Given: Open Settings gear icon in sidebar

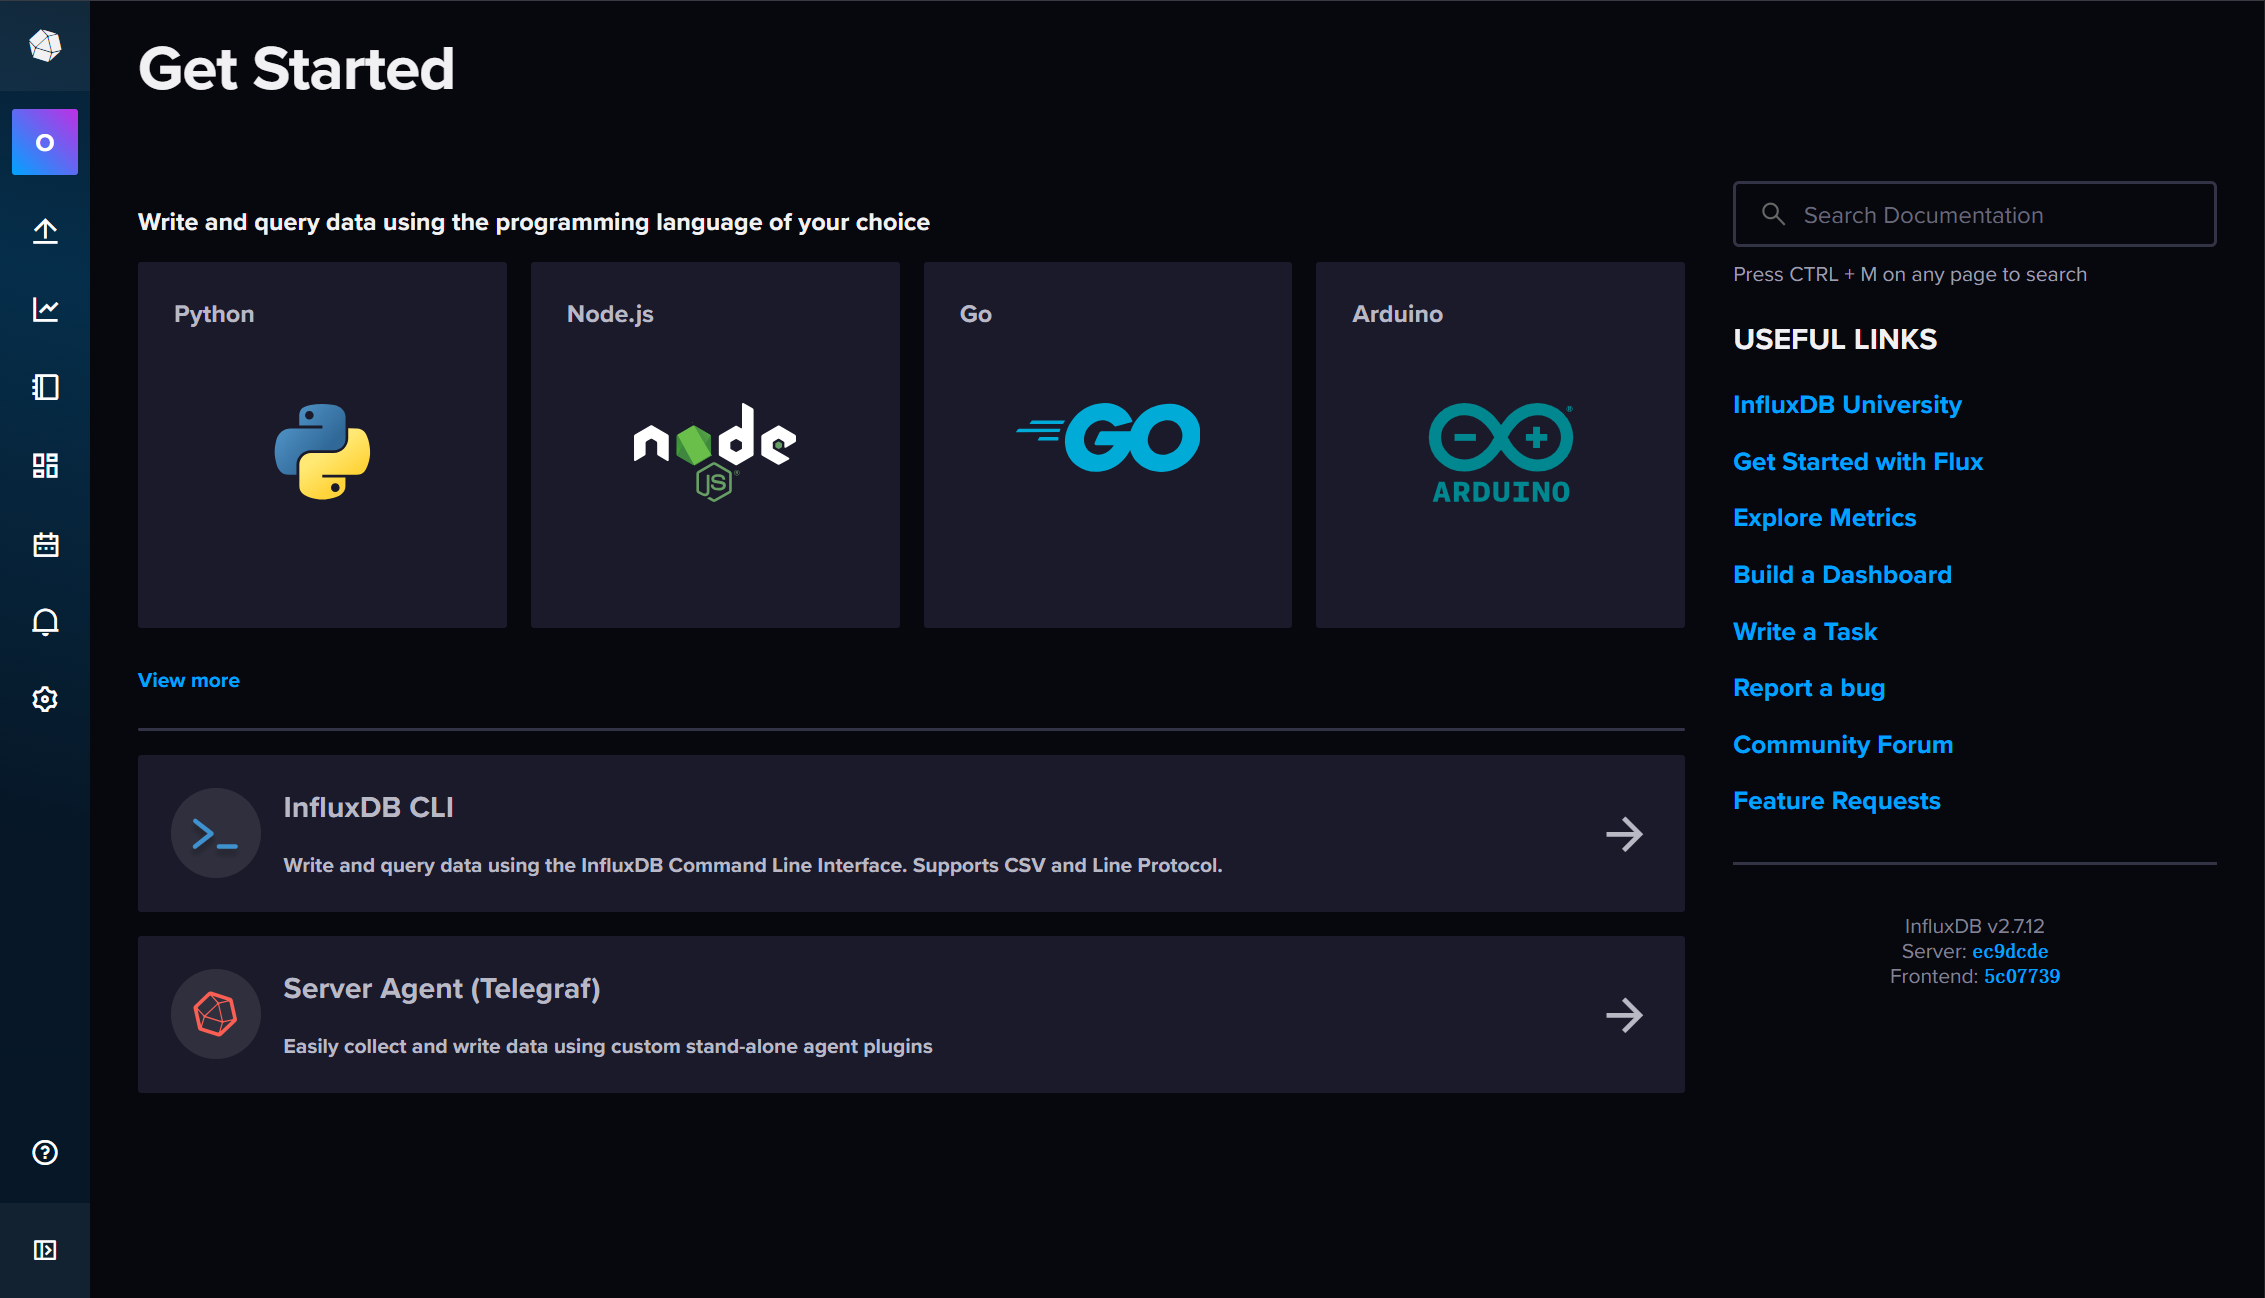Looking at the screenshot, I should (45, 699).
